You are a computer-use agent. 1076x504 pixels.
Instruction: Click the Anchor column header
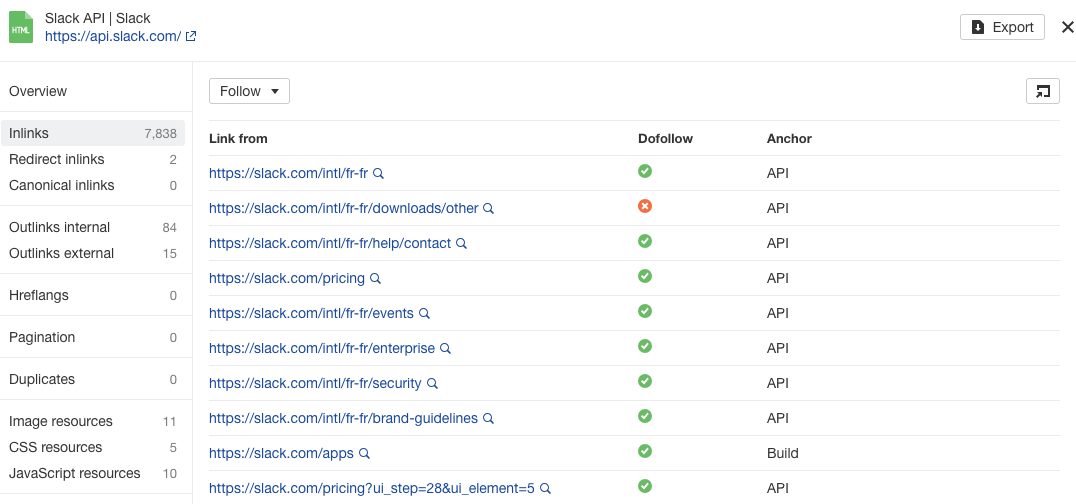pos(789,138)
